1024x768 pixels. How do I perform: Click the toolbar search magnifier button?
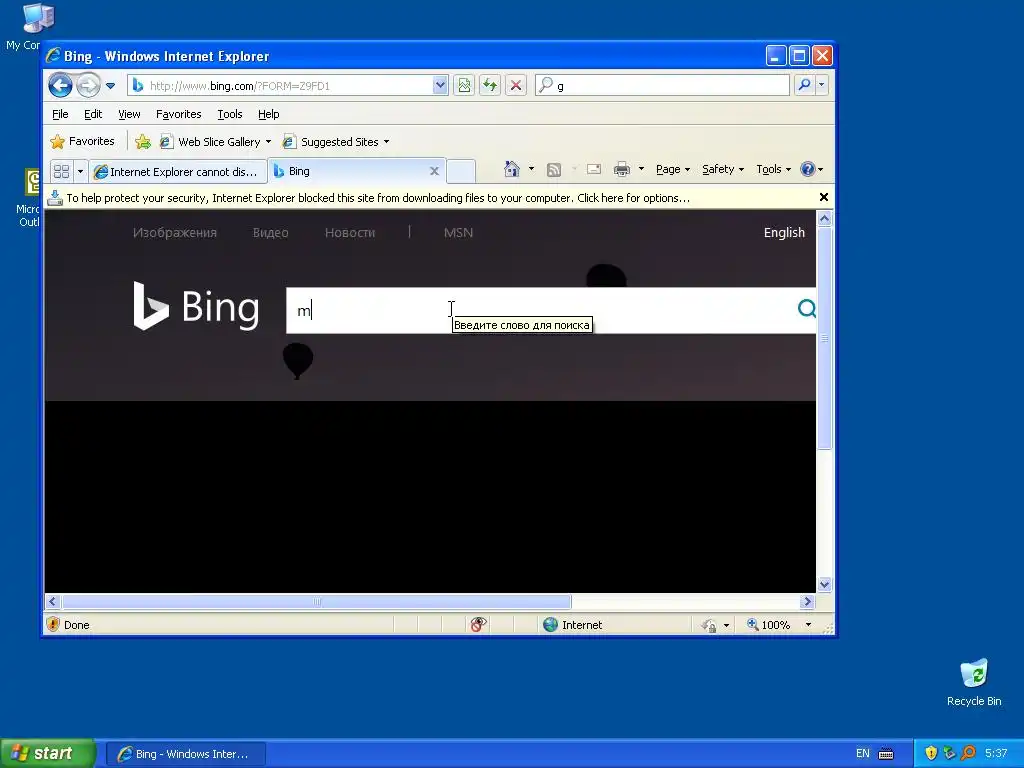coord(805,85)
